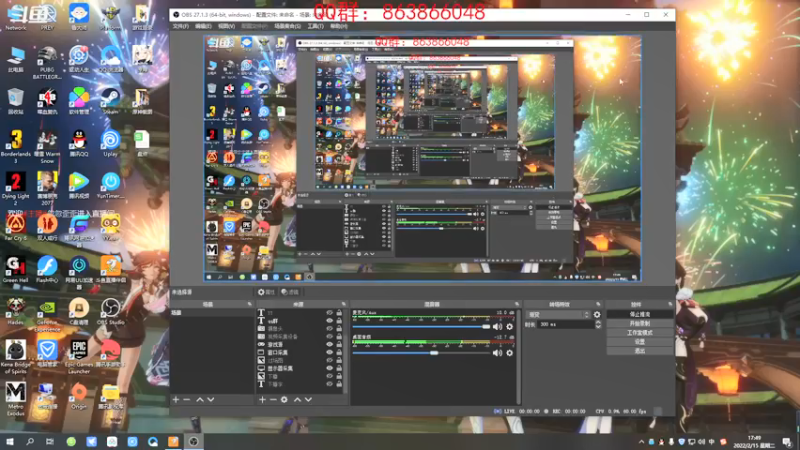The height and width of the screenshot is (450, 800).
Task: Move the scene up with arrow
Action: [x=200, y=399]
